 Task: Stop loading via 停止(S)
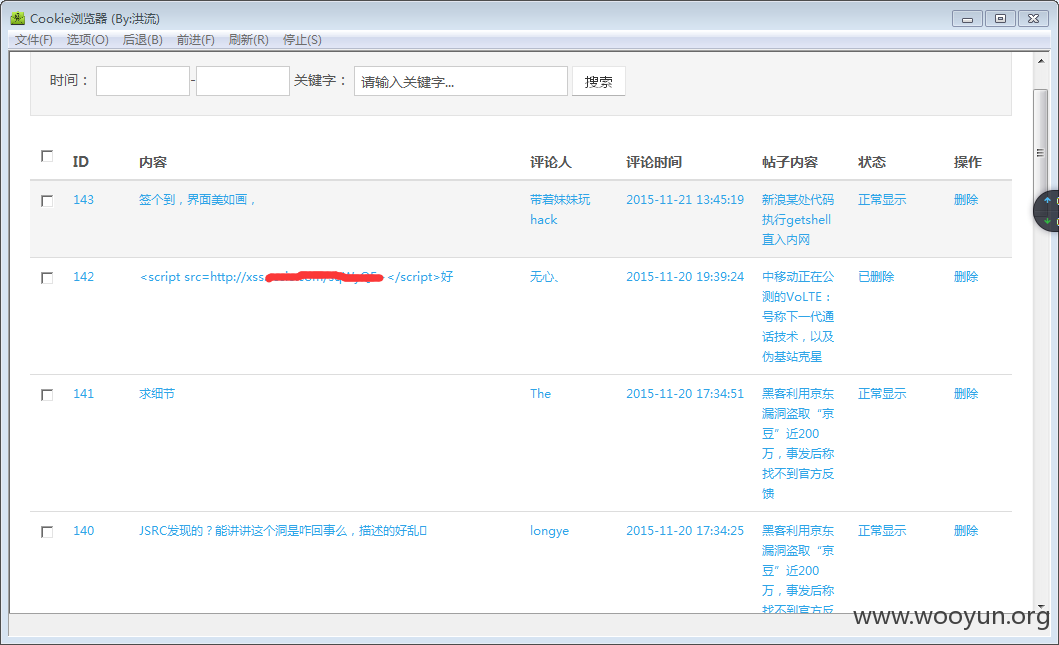pyautogui.click(x=302, y=40)
